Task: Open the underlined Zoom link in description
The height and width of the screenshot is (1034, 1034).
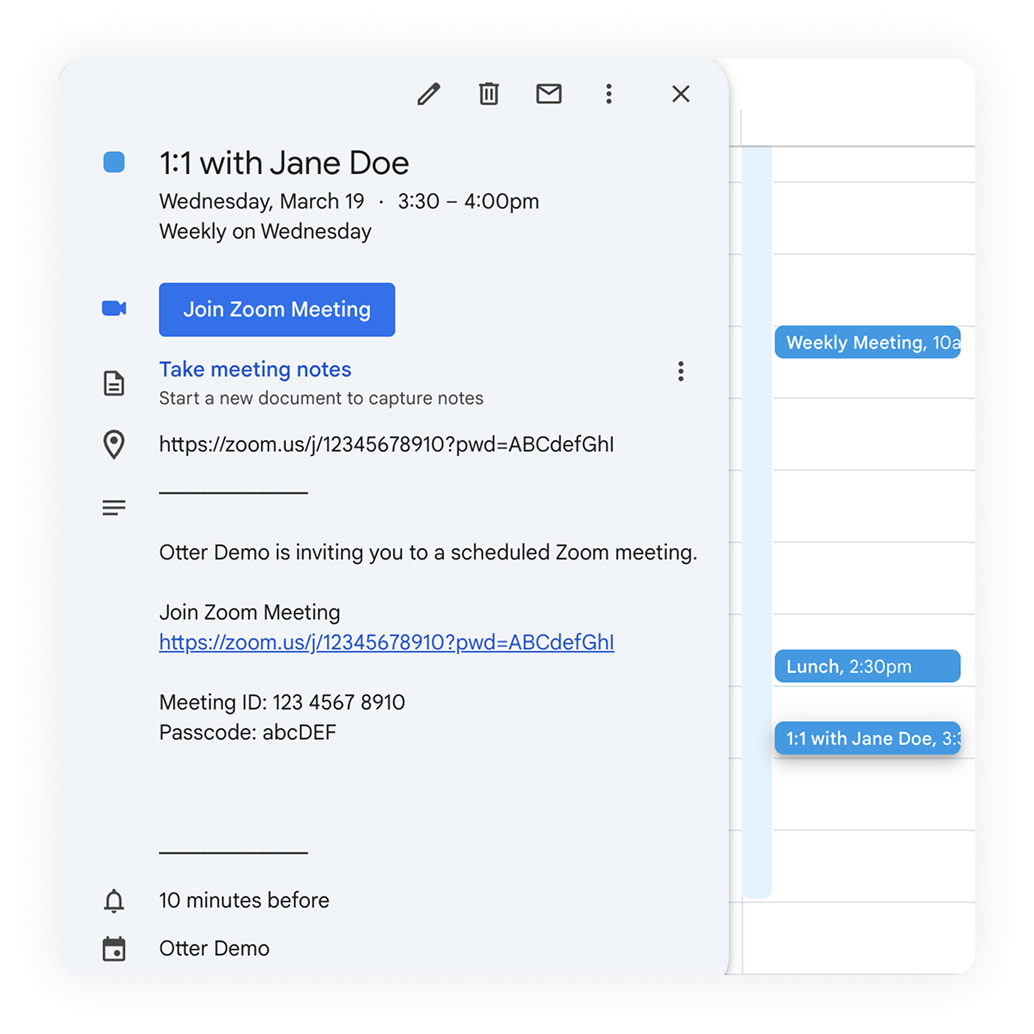Action: pyautogui.click(x=386, y=642)
